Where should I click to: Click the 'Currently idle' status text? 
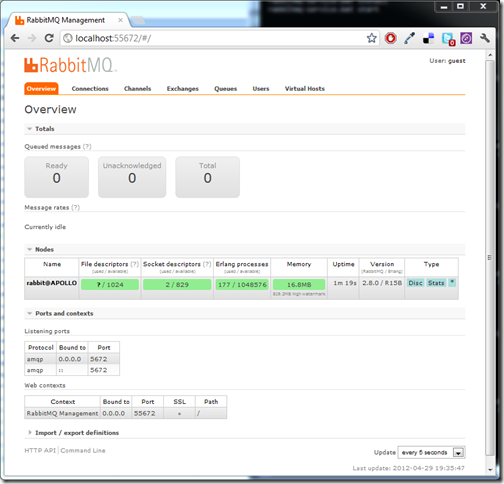[x=45, y=227]
